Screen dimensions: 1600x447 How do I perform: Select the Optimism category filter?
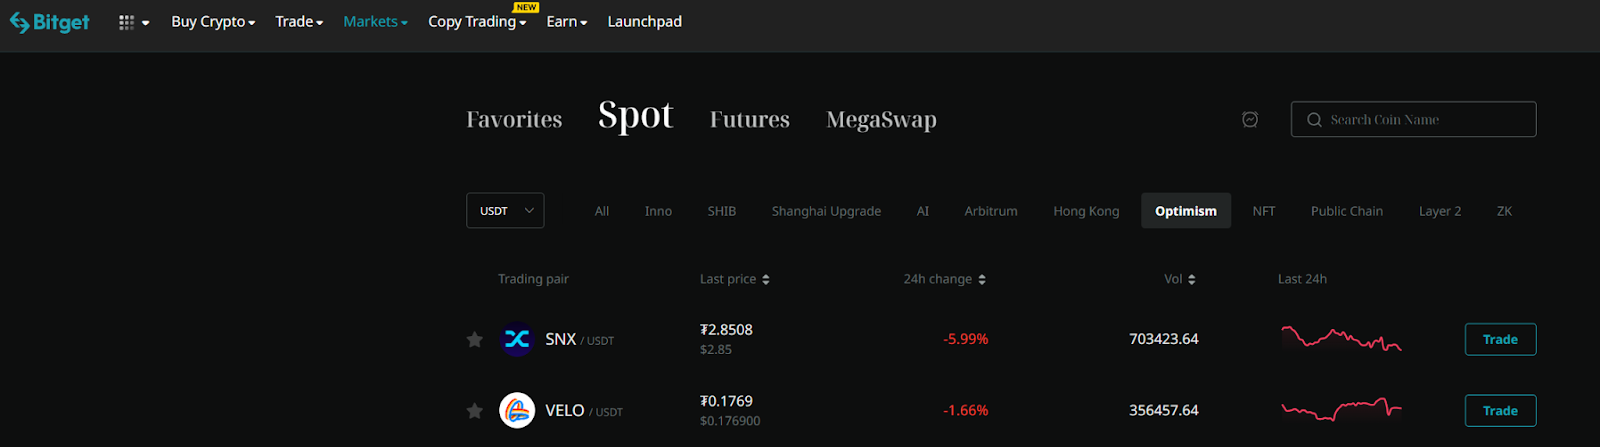point(1186,211)
